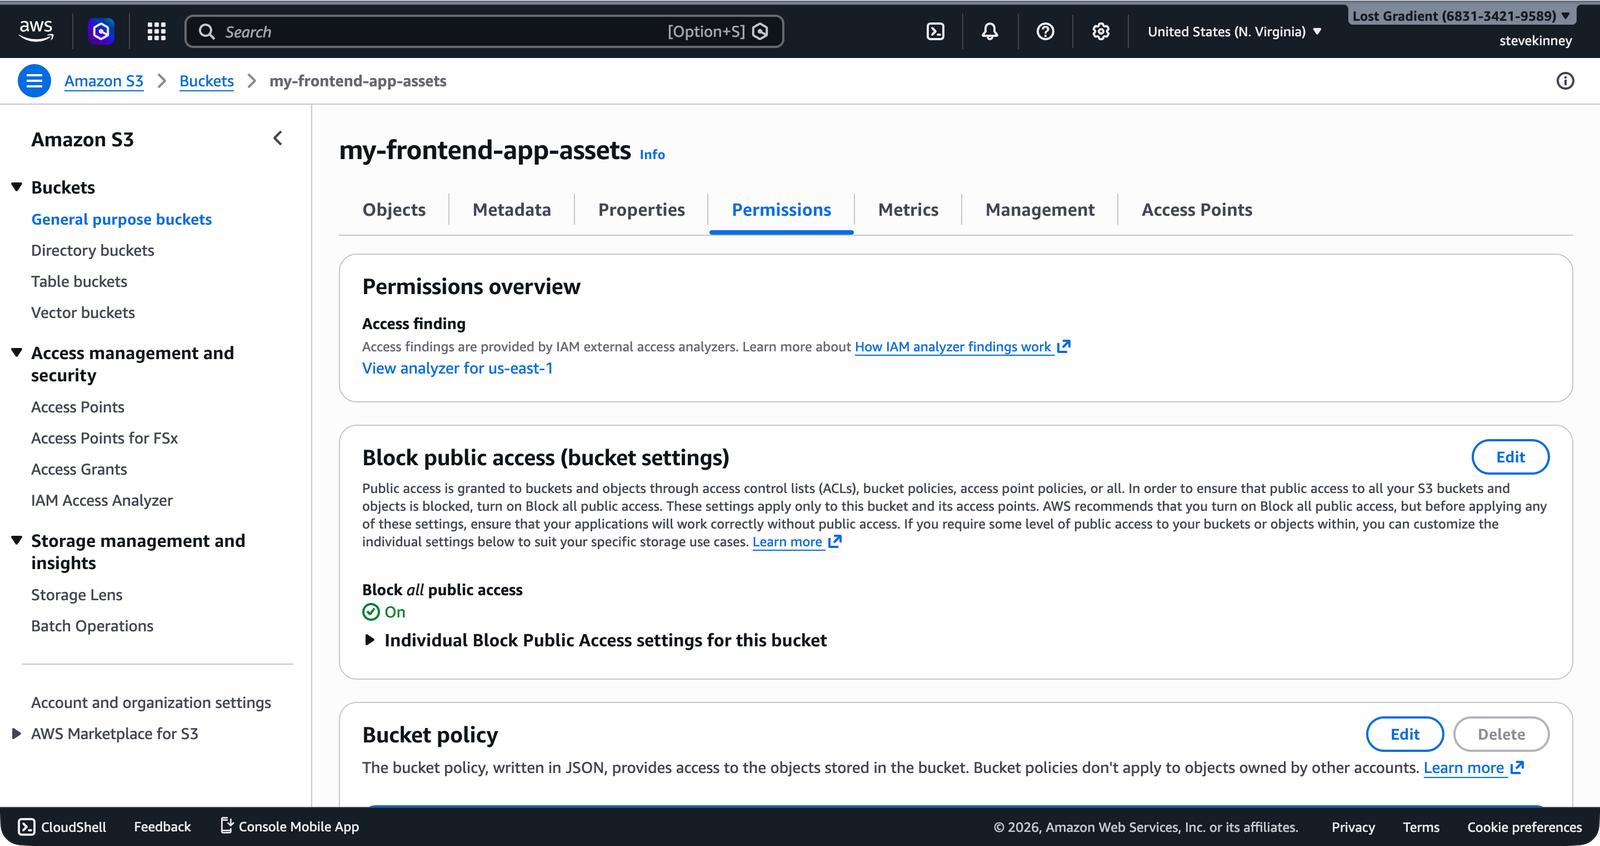Click Amazon S3 breadcrumb link
The width and height of the screenshot is (1600, 846).
104,81
